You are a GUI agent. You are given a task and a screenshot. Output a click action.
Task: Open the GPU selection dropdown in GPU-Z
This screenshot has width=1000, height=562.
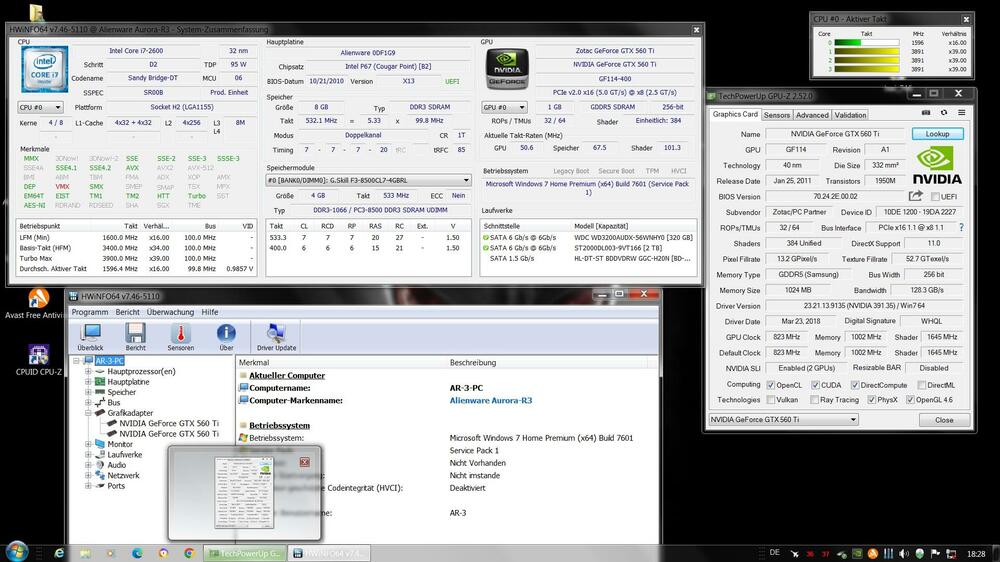coord(783,419)
